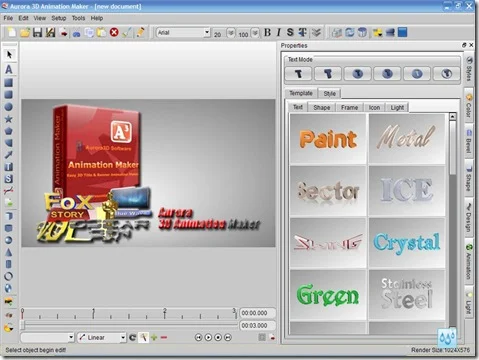Open the Arial font dropdown
The width and height of the screenshot is (479, 360).
click(x=207, y=32)
